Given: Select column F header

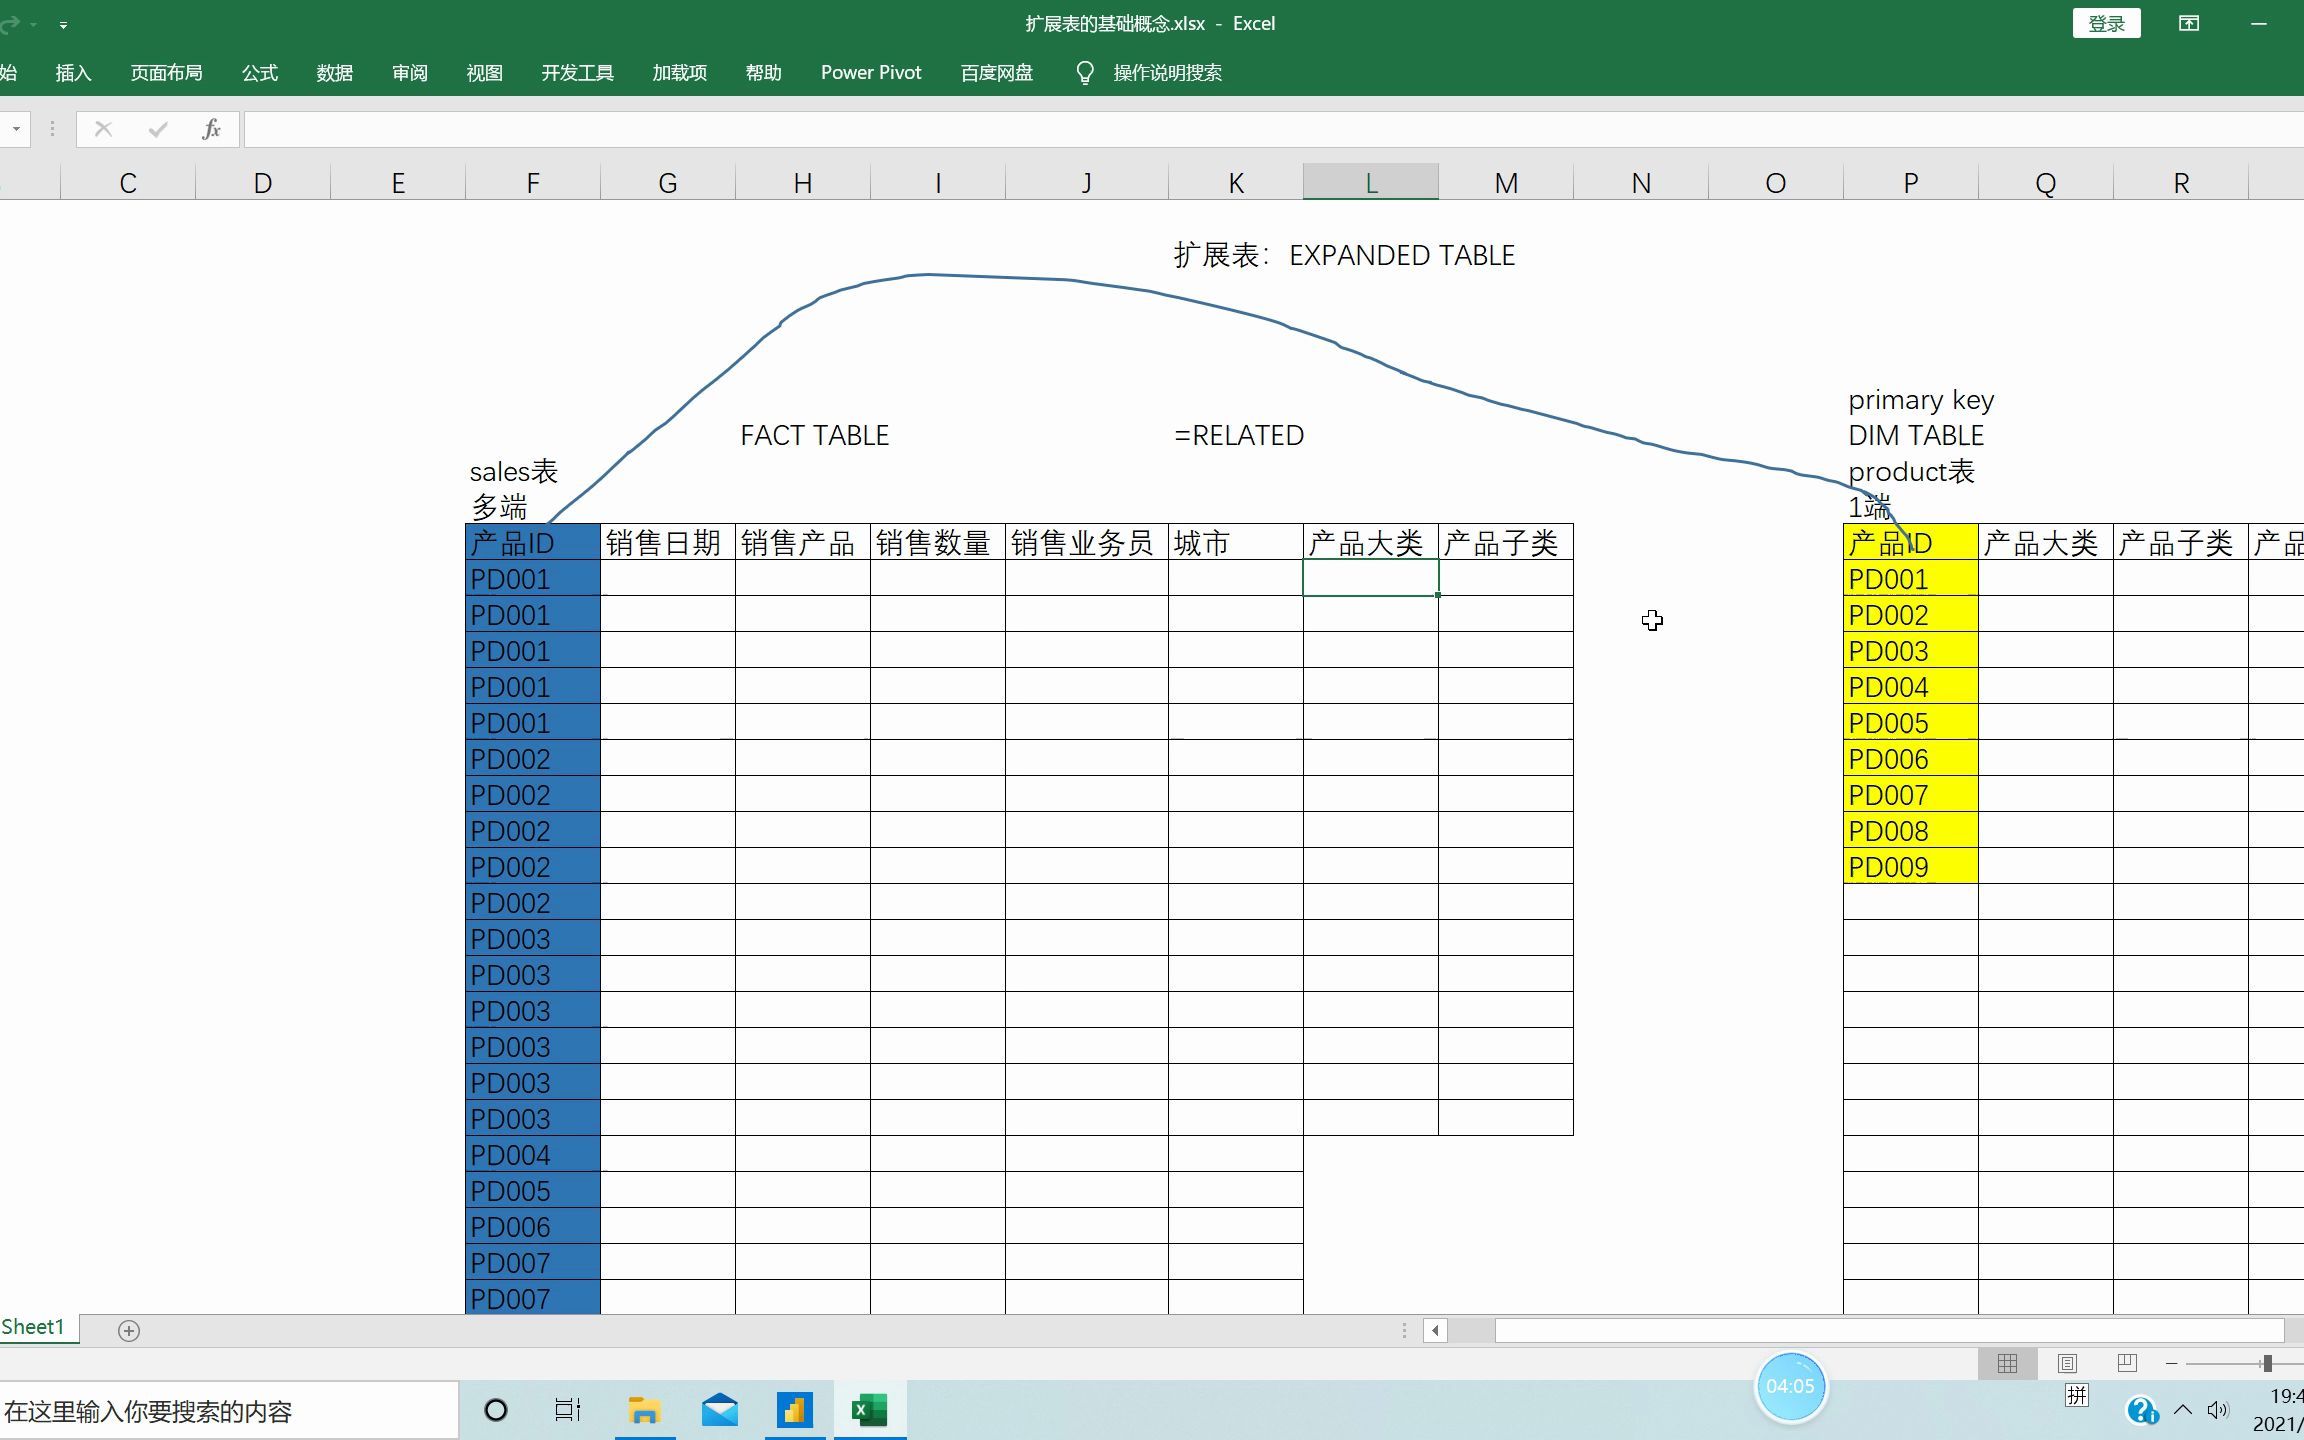Looking at the screenshot, I should tap(533, 183).
